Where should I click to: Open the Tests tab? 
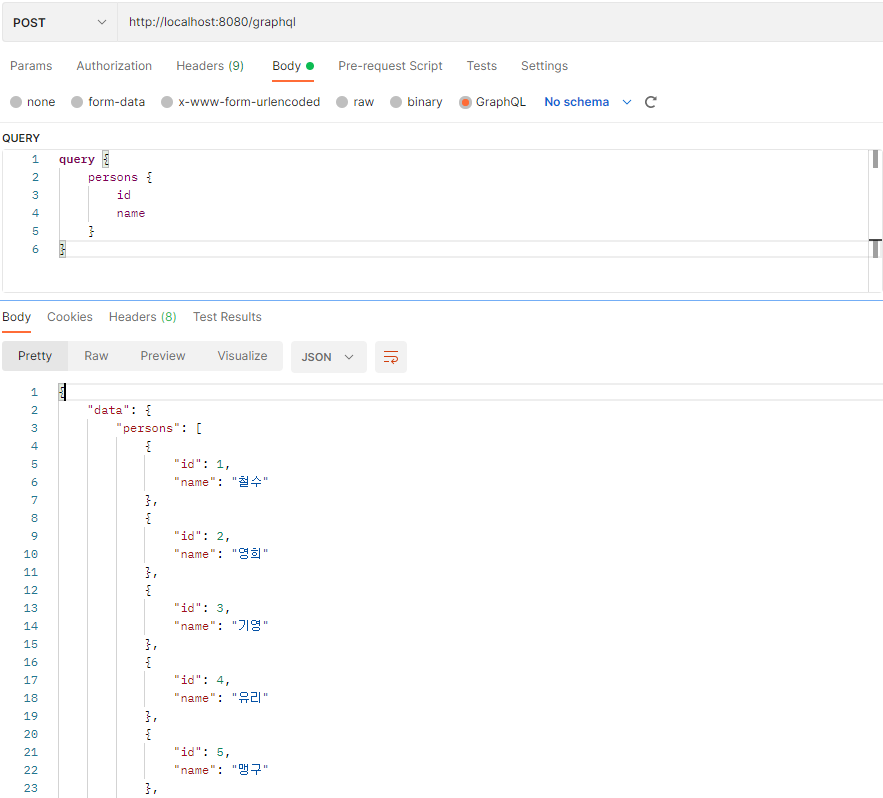coord(481,66)
